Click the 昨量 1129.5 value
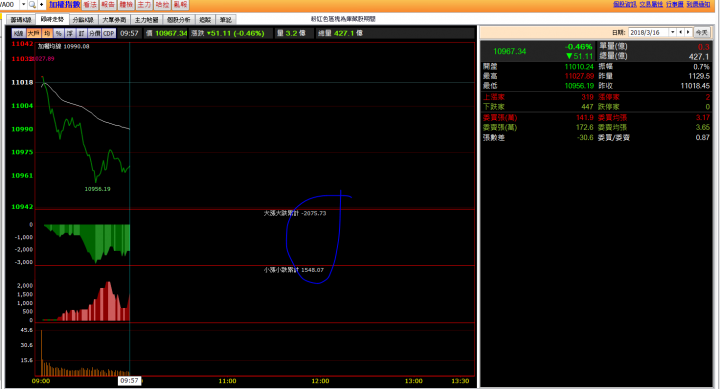Viewport: 720px width, 389px height. point(699,76)
